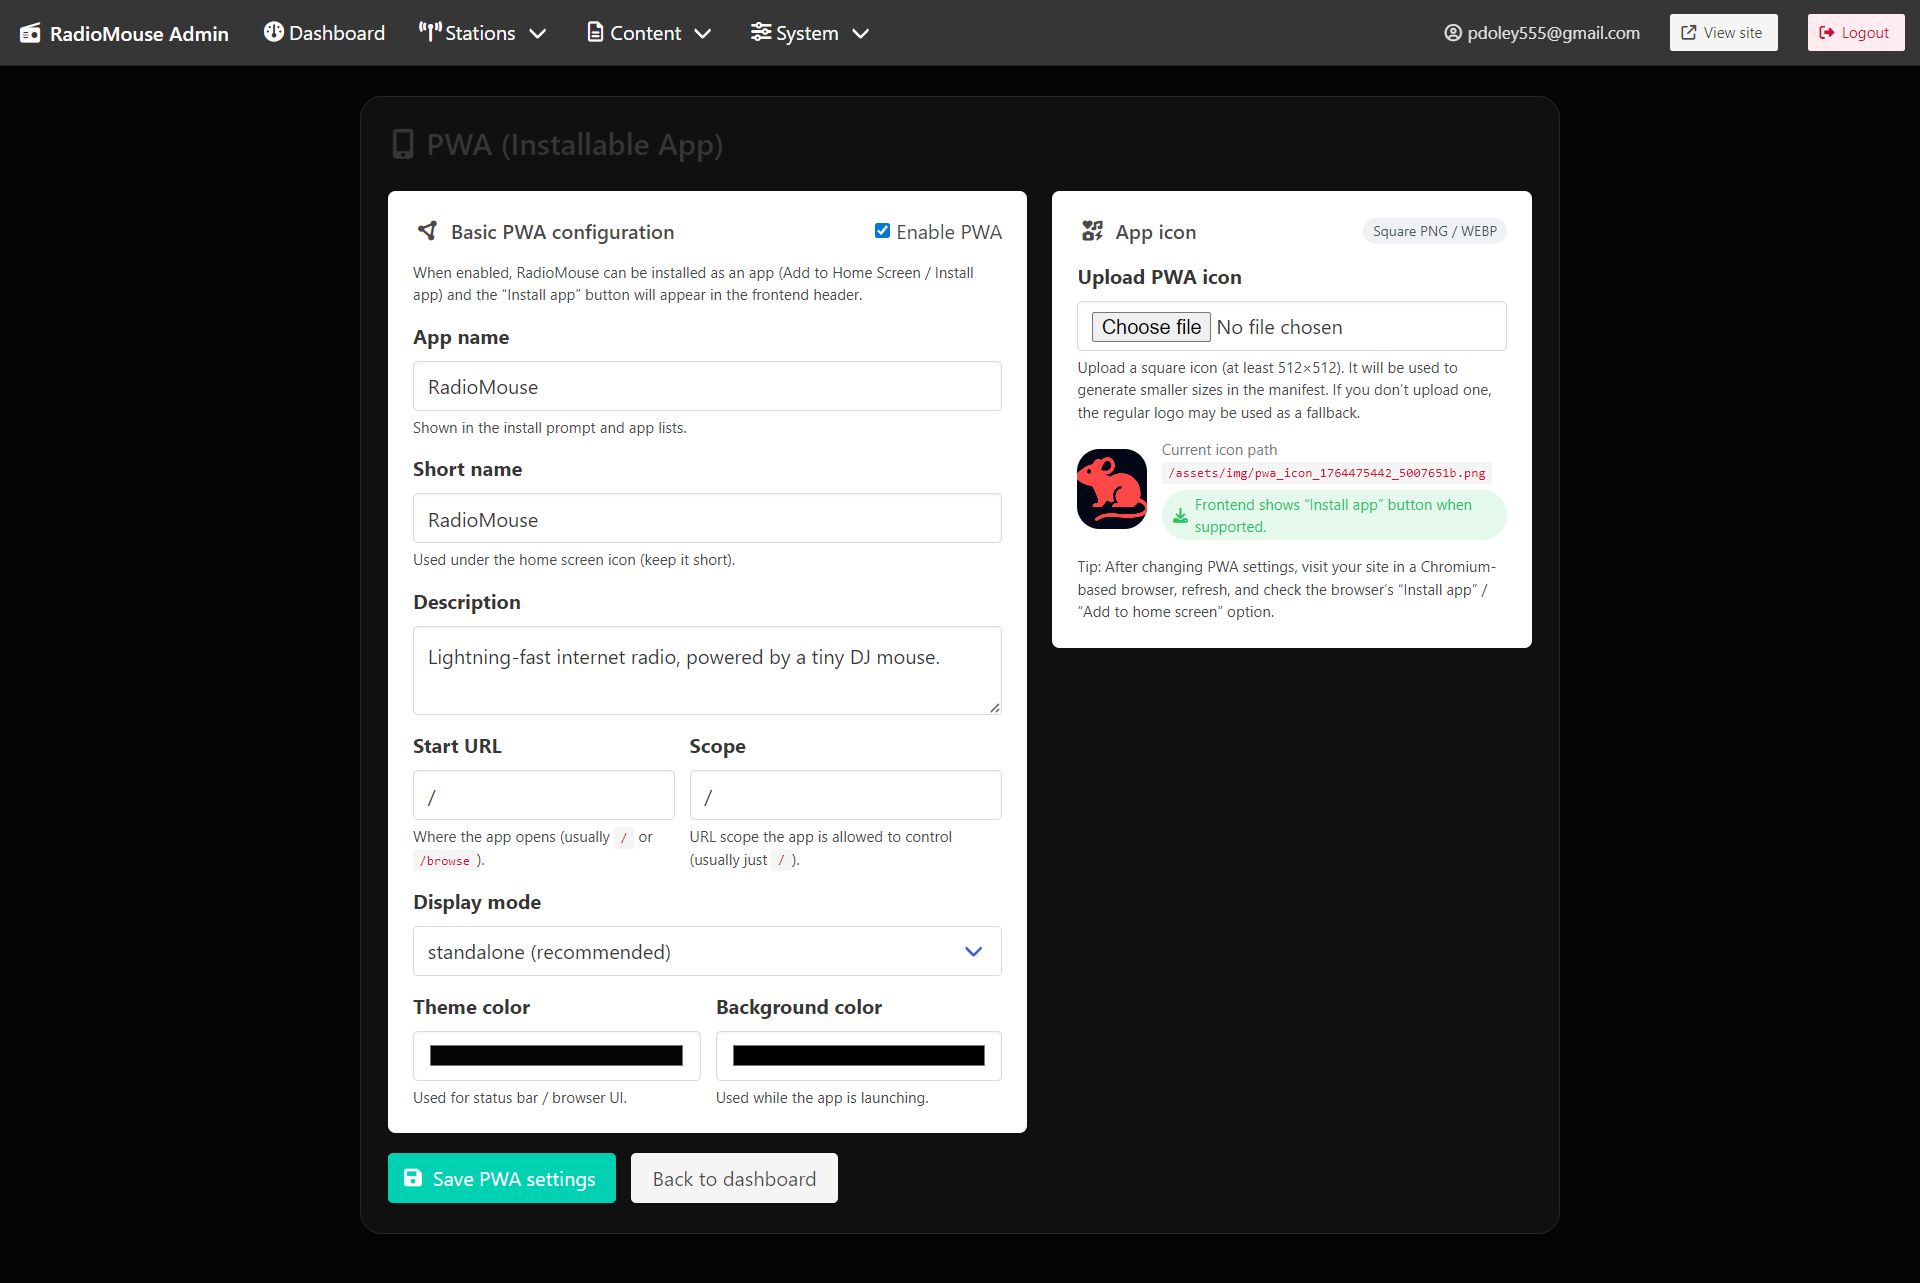Image resolution: width=1920 pixels, height=1283 pixels.
Task: Open the Display mode dropdown
Action: pyautogui.click(x=706, y=951)
